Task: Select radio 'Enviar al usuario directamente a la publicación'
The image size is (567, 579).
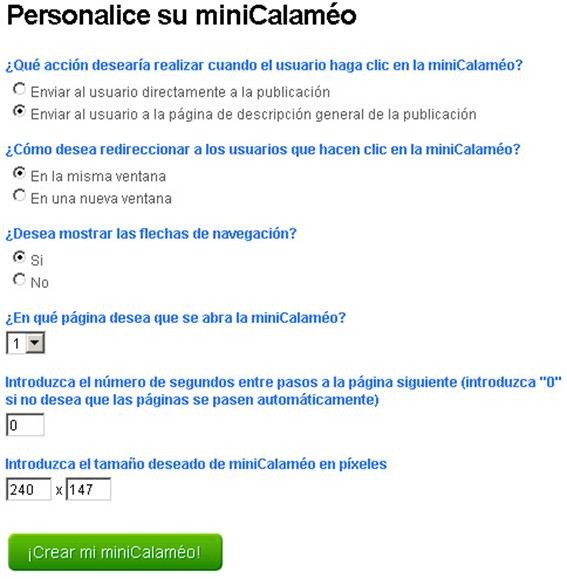Action: (19, 89)
